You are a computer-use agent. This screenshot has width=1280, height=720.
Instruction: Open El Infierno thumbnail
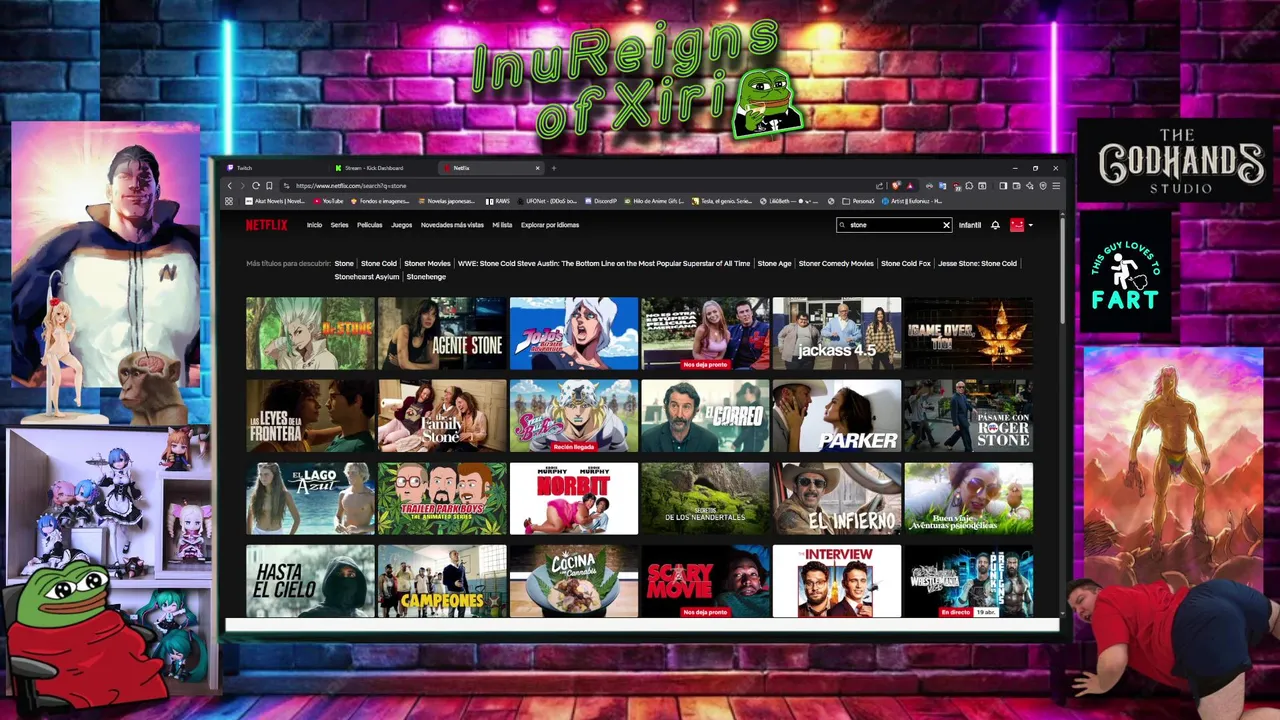click(x=837, y=498)
